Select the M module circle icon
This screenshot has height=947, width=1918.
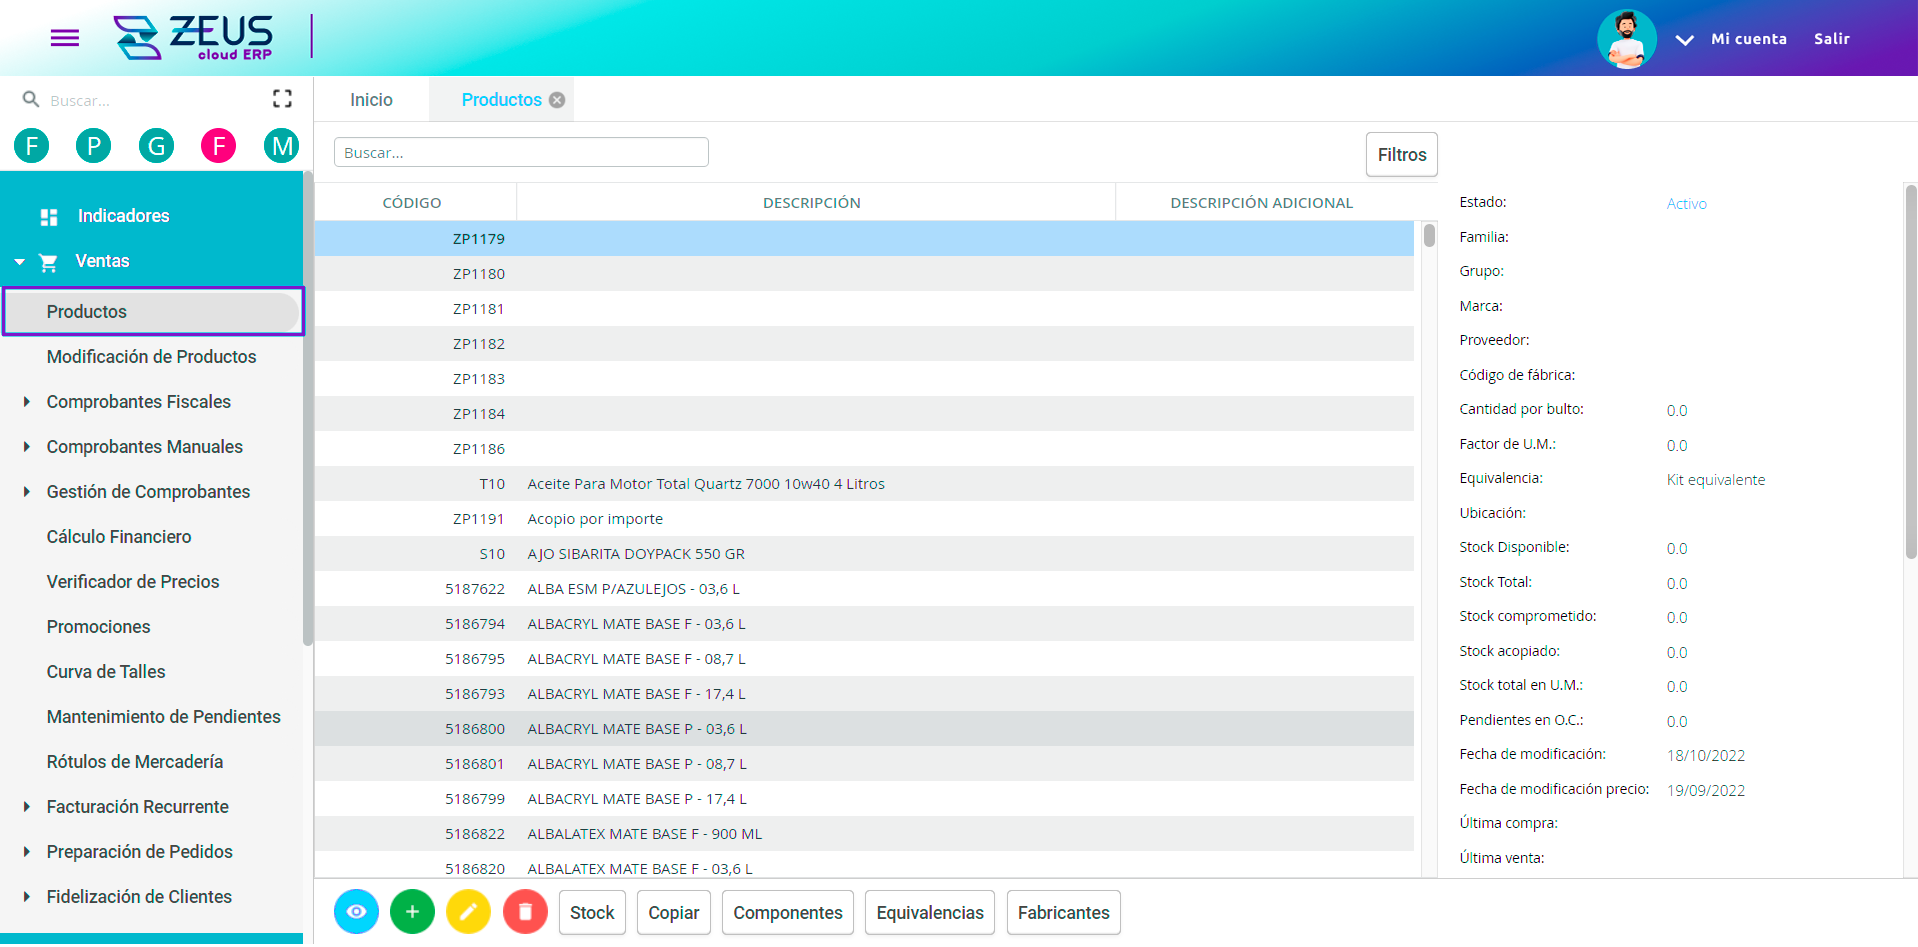click(x=281, y=146)
